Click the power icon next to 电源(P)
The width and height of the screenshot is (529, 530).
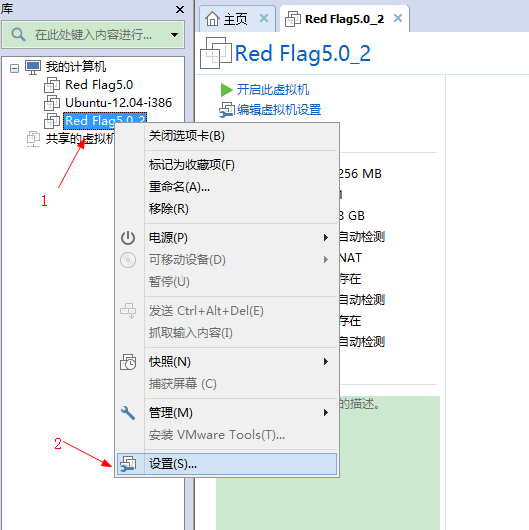pyautogui.click(x=128, y=238)
